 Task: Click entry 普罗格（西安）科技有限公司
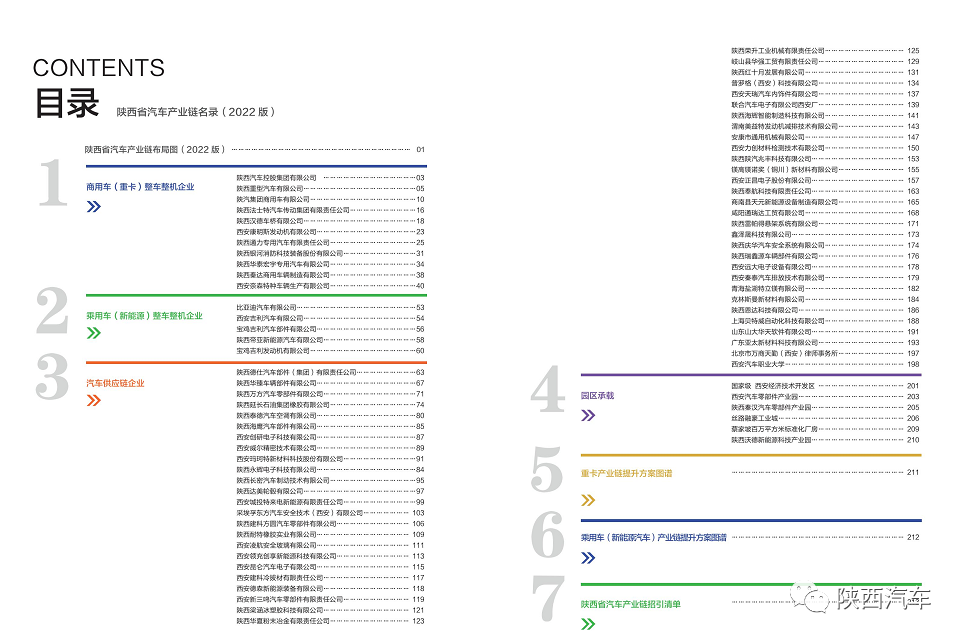pos(774,83)
